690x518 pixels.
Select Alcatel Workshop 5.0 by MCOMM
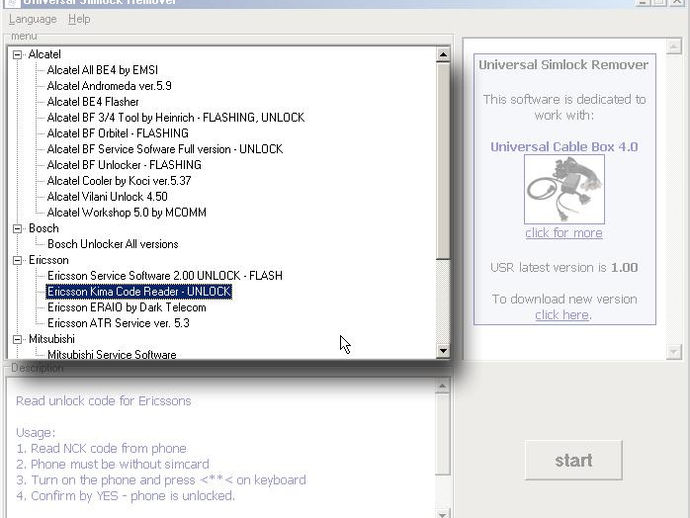click(126, 213)
